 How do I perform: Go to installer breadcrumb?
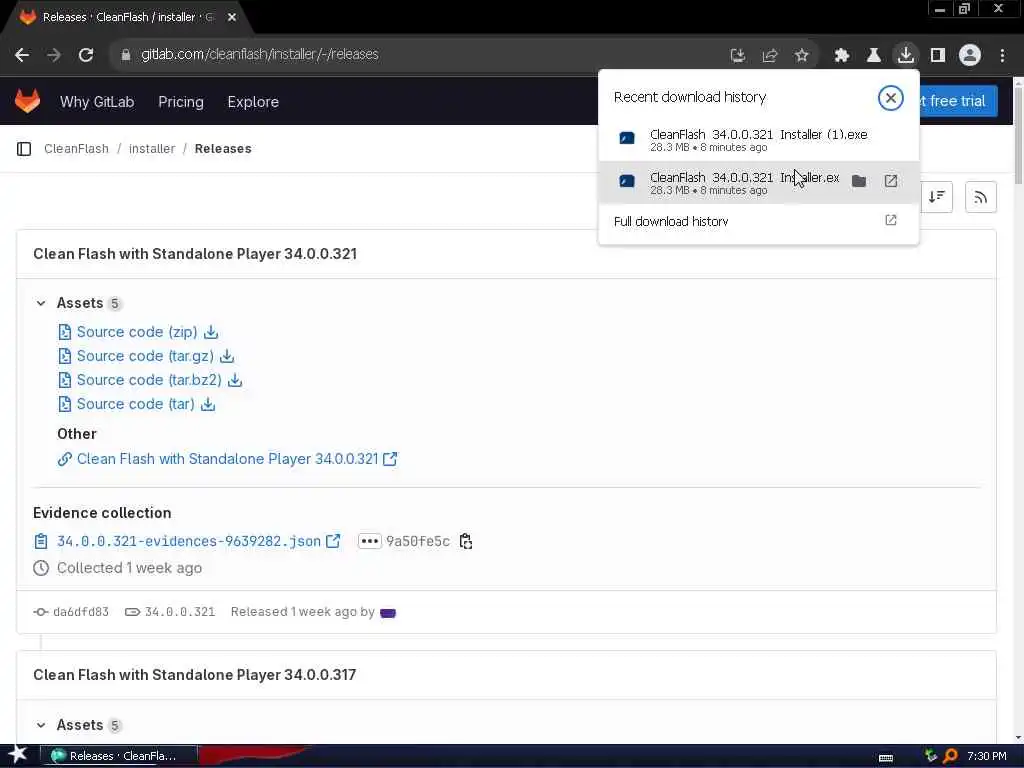point(152,149)
